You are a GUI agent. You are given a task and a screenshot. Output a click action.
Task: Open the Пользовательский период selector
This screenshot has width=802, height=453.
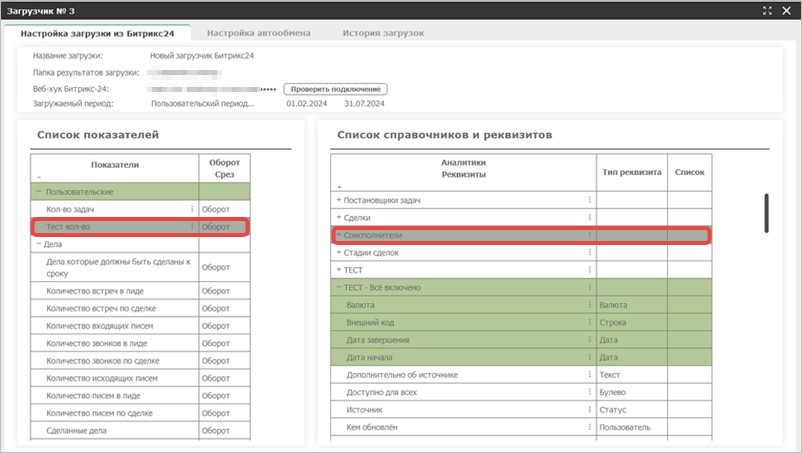tap(203, 103)
